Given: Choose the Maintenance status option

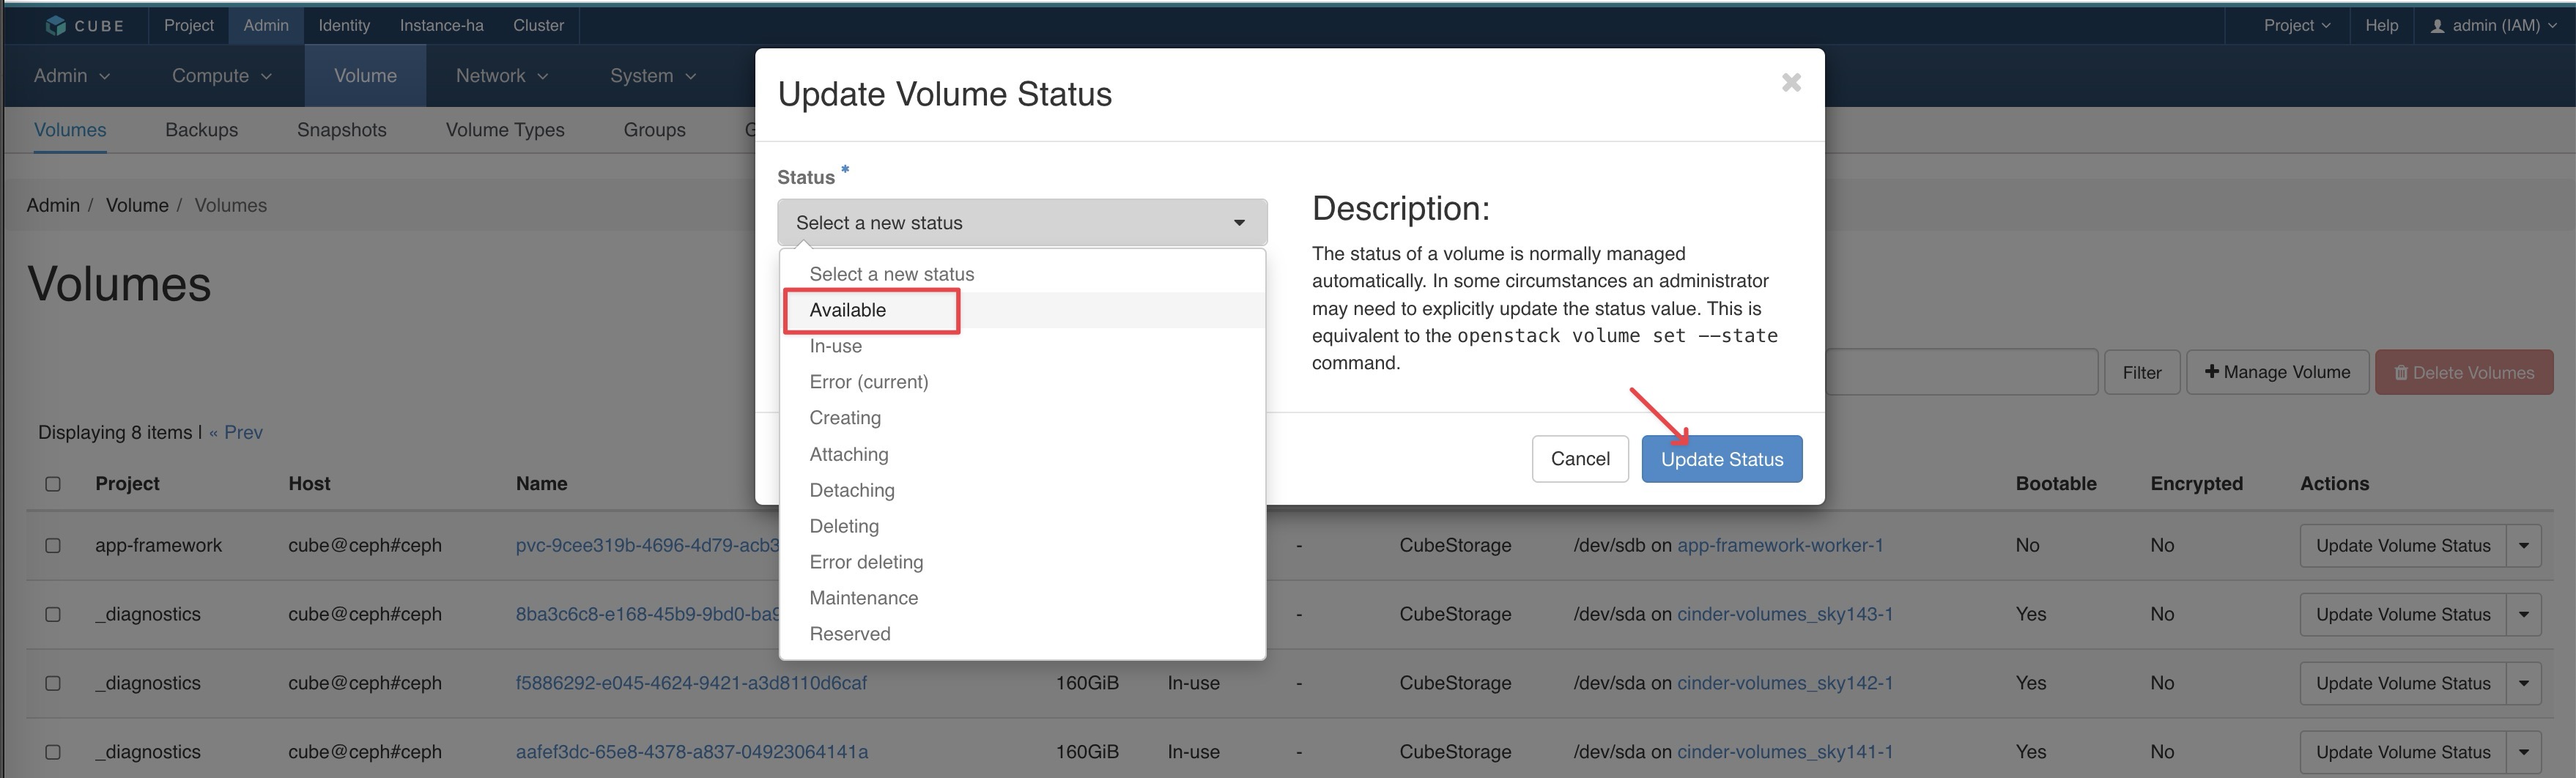Looking at the screenshot, I should (x=1022, y=598).
